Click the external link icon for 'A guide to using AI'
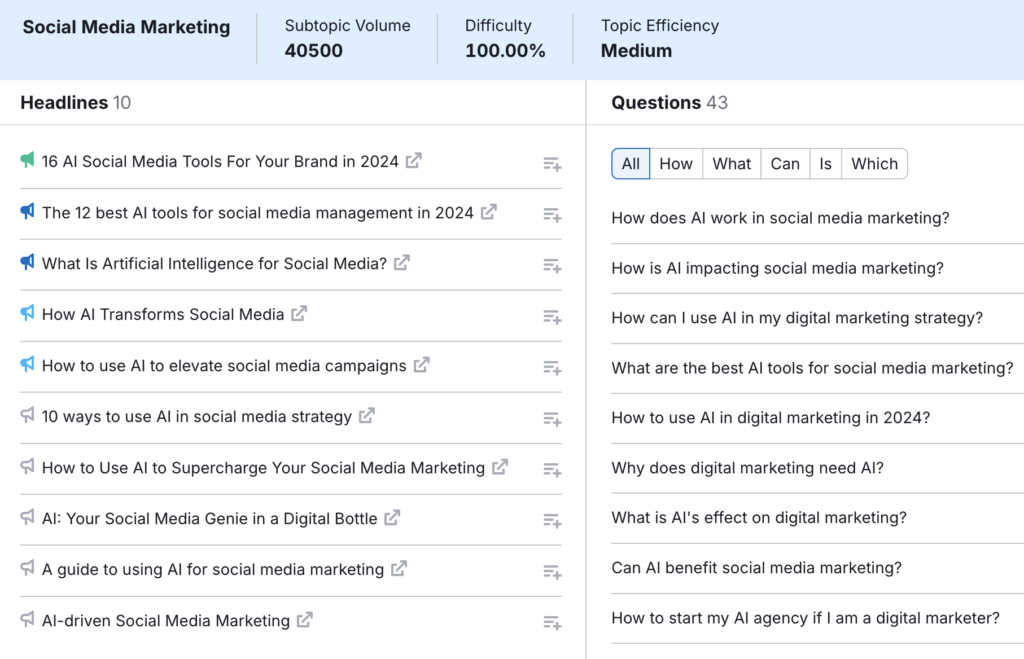1024x659 pixels. coord(398,570)
